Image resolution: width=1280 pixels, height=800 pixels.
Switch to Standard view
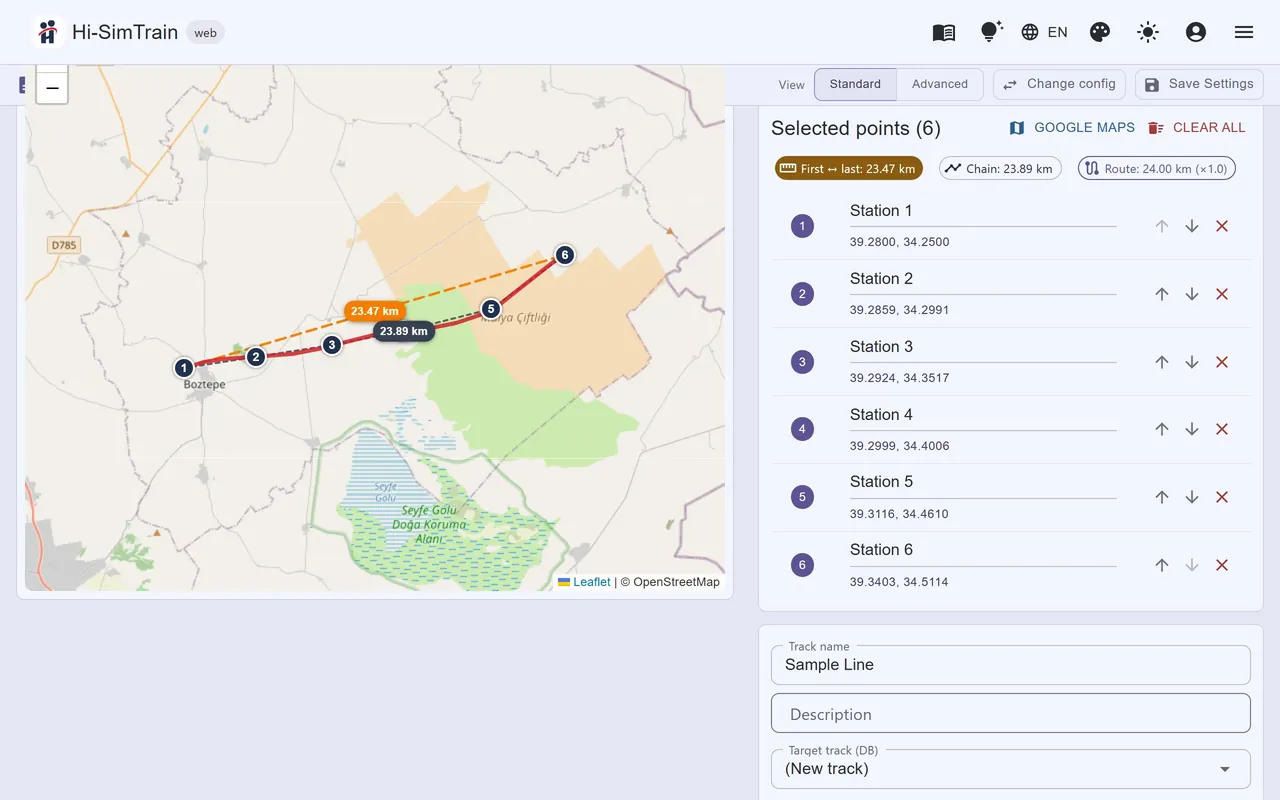(855, 84)
